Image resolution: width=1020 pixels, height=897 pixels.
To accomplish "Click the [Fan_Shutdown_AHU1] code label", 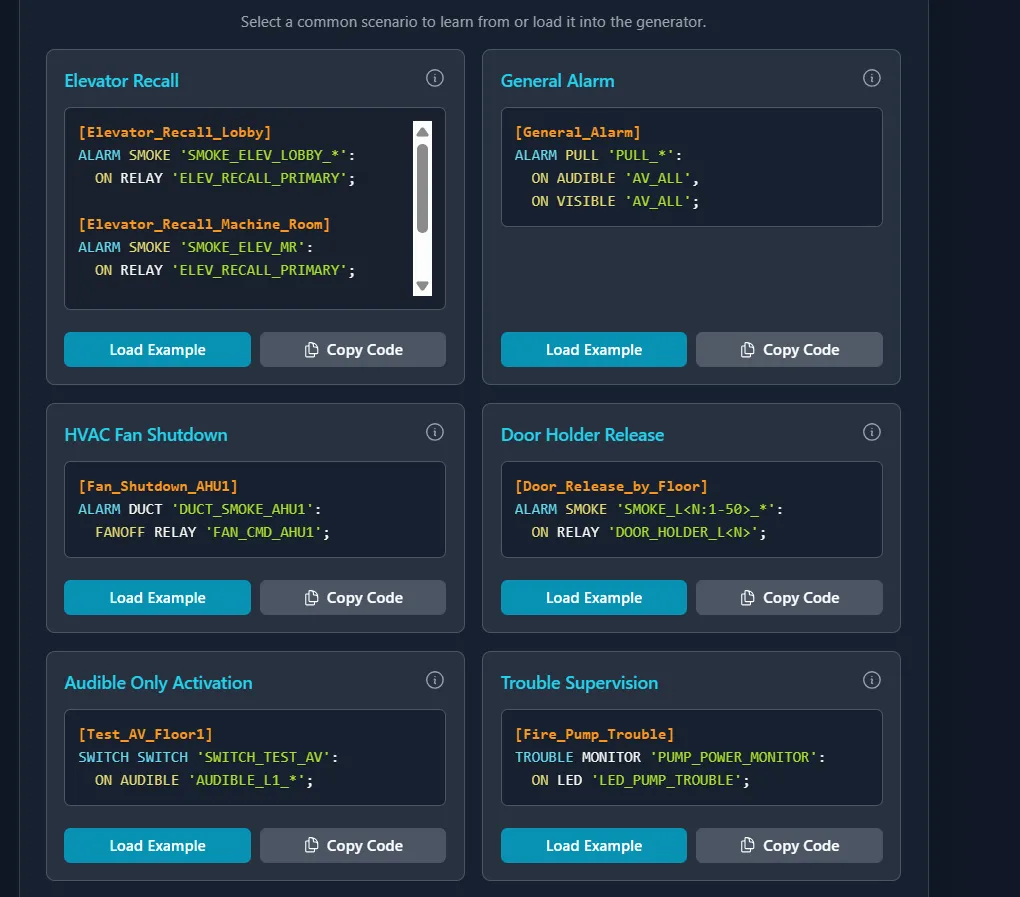I will pyautogui.click(x=158, y=486).
